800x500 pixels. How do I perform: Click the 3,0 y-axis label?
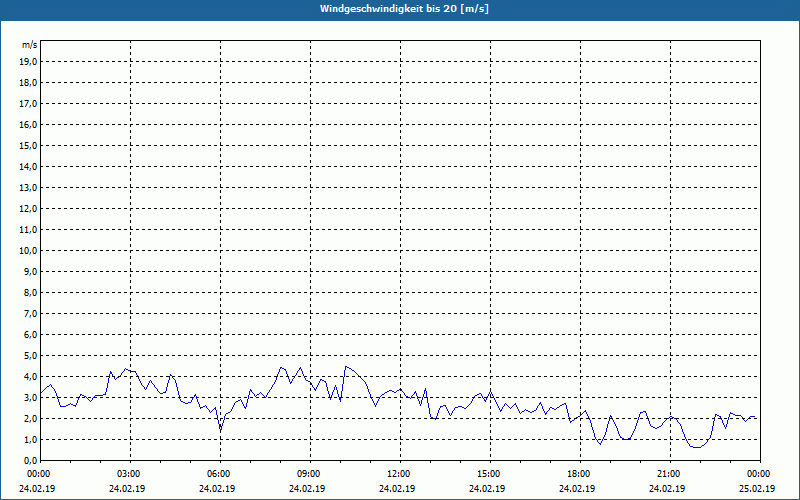click(x=30, y=397)
